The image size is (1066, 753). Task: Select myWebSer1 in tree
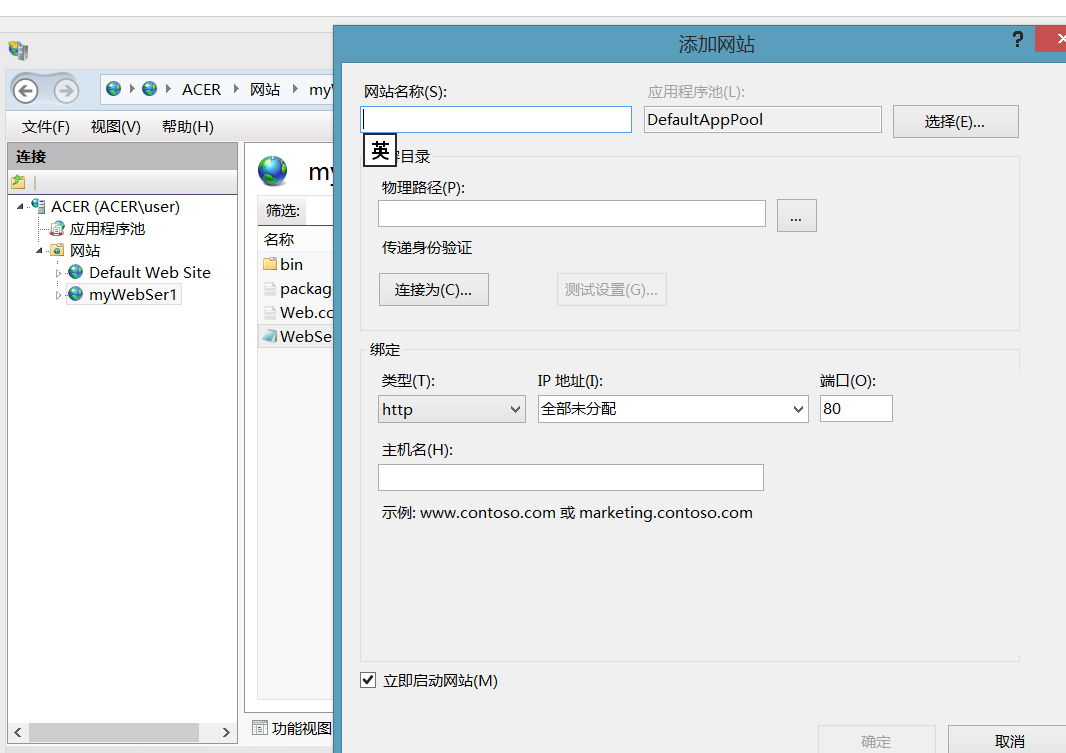133,294
